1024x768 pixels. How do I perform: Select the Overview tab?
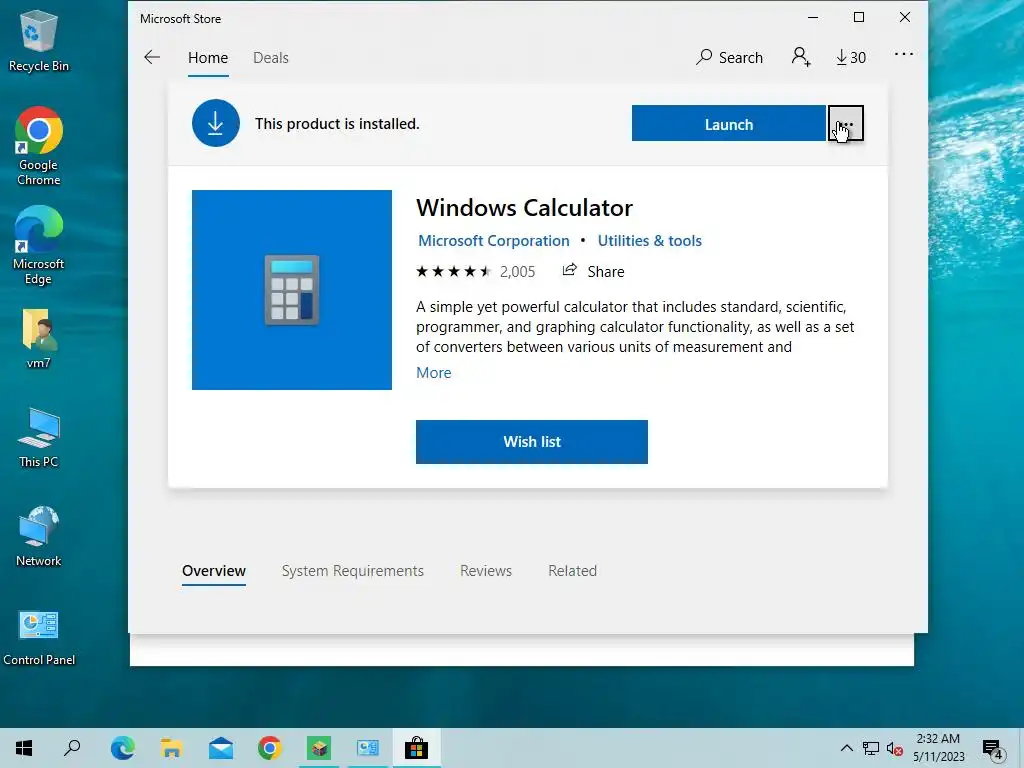214,571
